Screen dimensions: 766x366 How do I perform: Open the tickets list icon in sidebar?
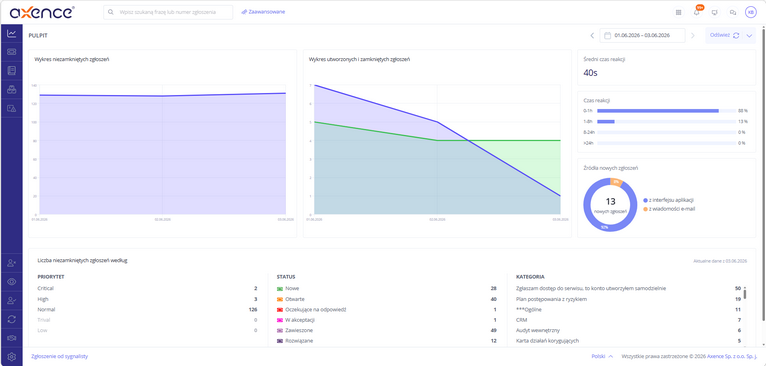point(12,52)
